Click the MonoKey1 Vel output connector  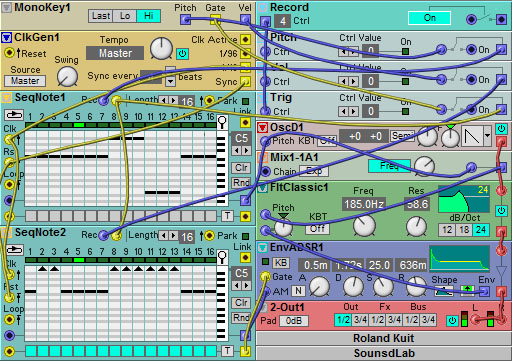[245, 19]
